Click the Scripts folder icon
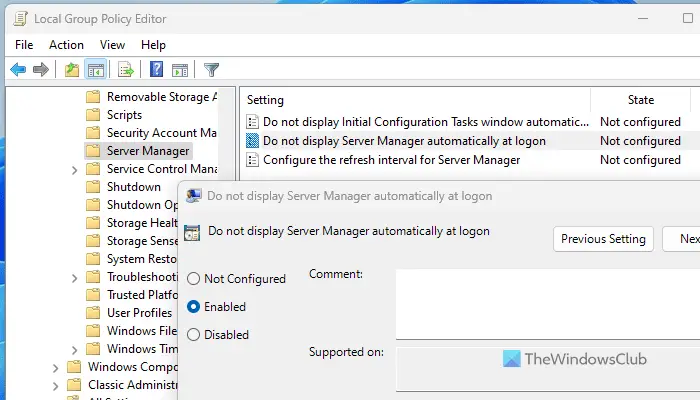 point(93,115)
